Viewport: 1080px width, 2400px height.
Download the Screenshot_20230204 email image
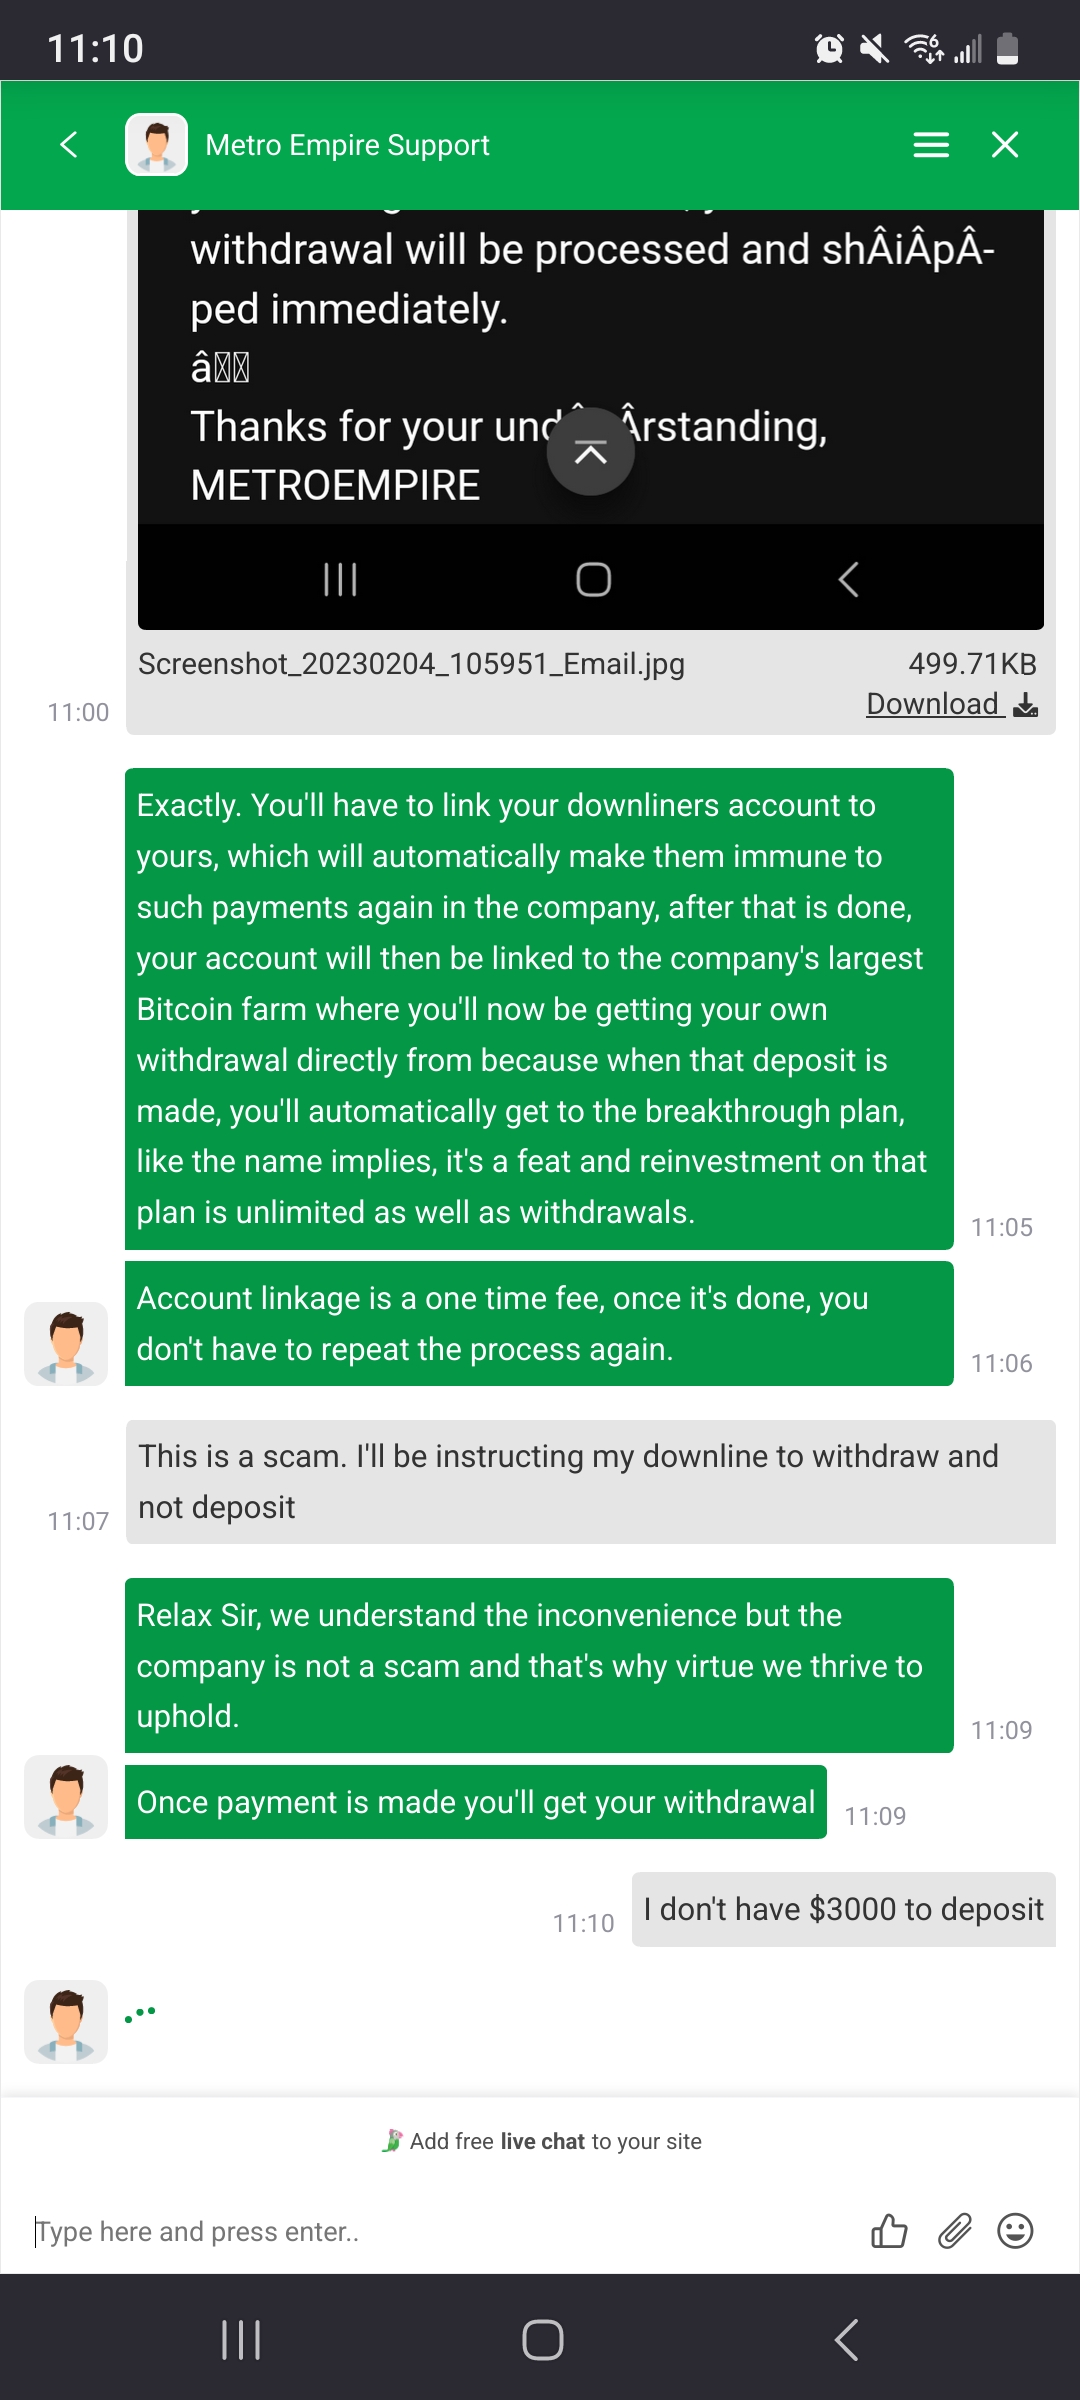tap(951, 704)
